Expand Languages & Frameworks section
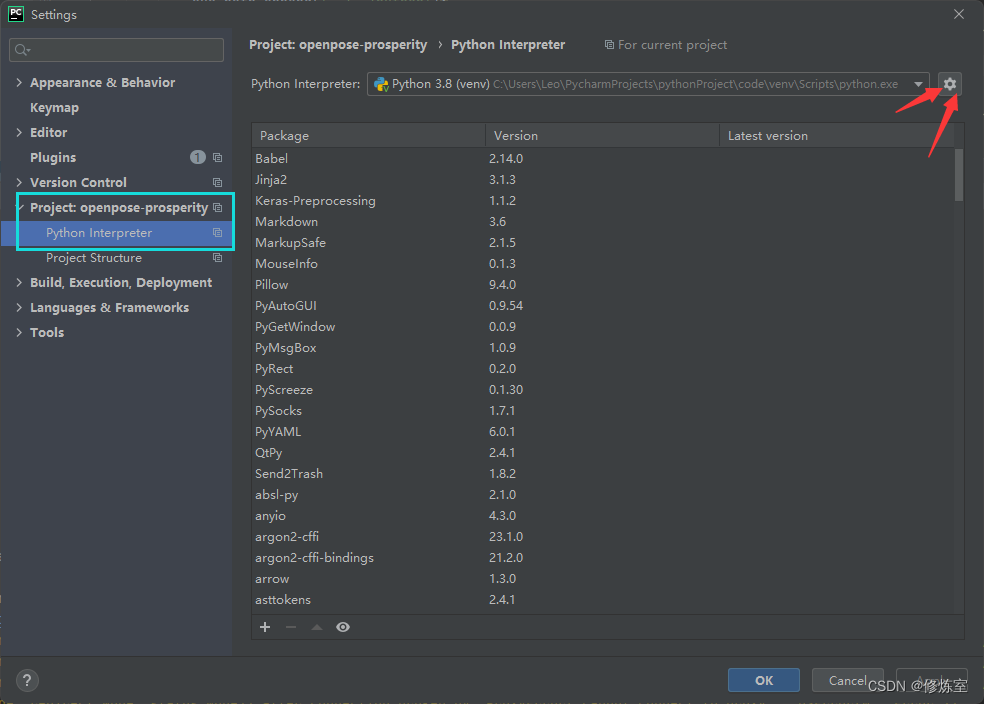The width and height of the screenshot is (984, 704). coord(19,307)
